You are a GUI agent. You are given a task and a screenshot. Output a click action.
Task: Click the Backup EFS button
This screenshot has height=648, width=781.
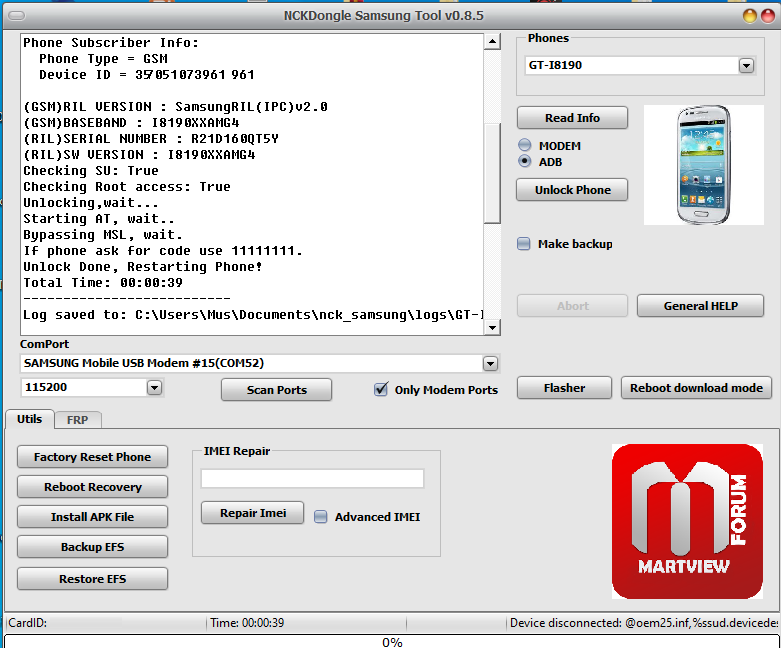(92, 547)
